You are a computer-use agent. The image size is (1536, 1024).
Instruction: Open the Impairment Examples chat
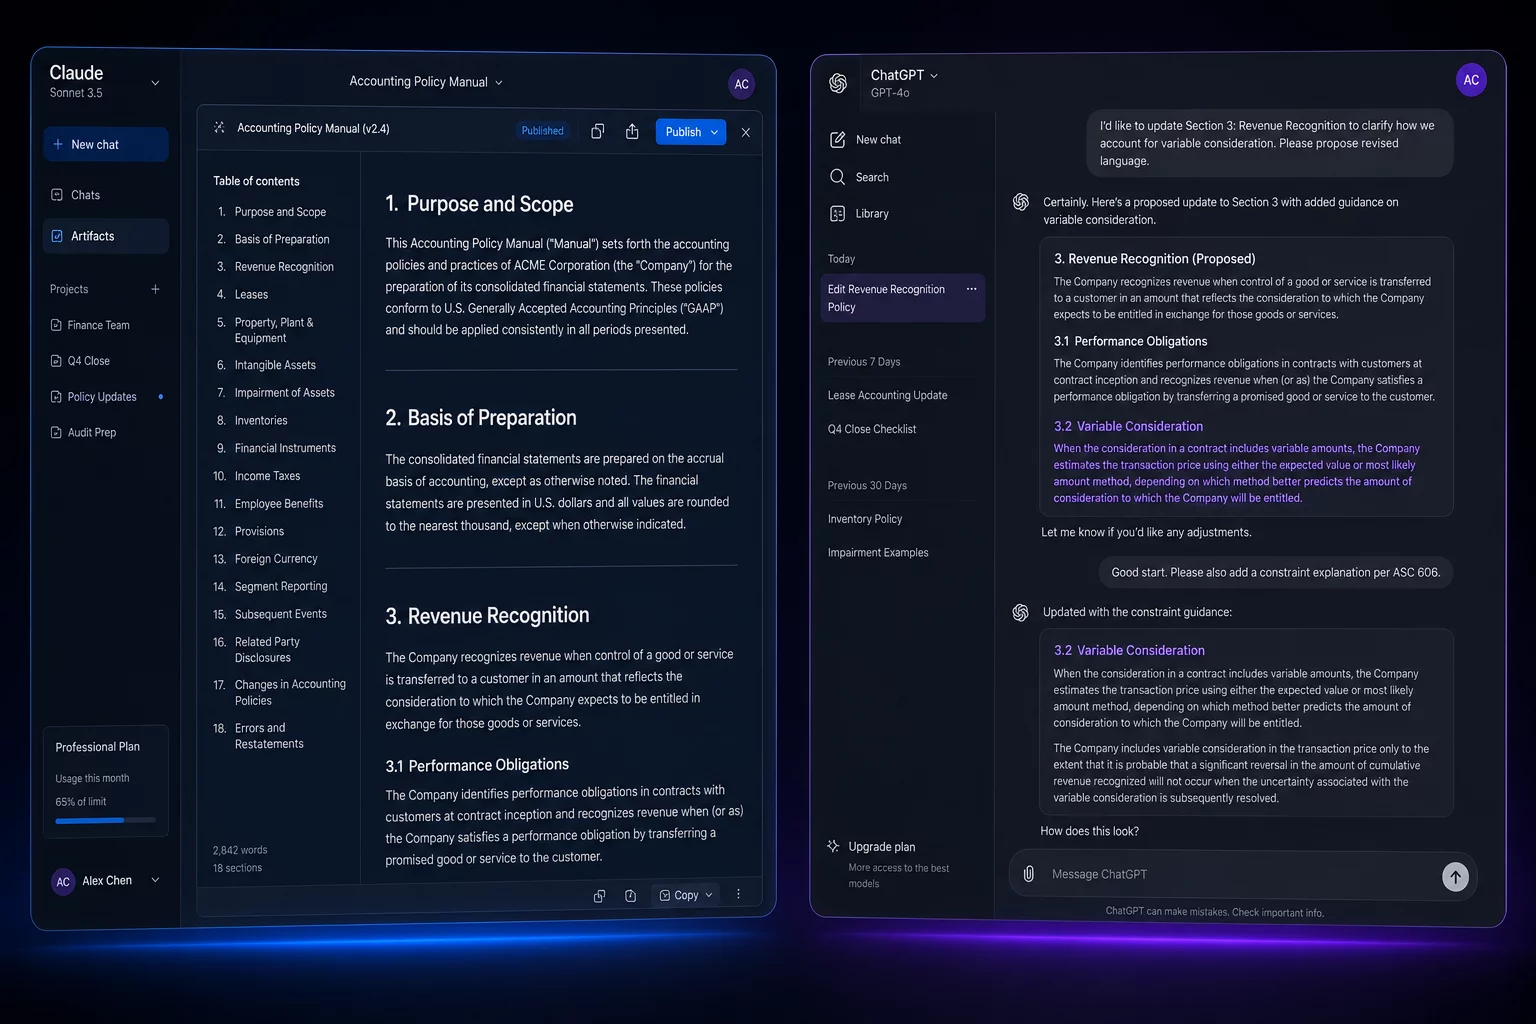tap(878, 553)
